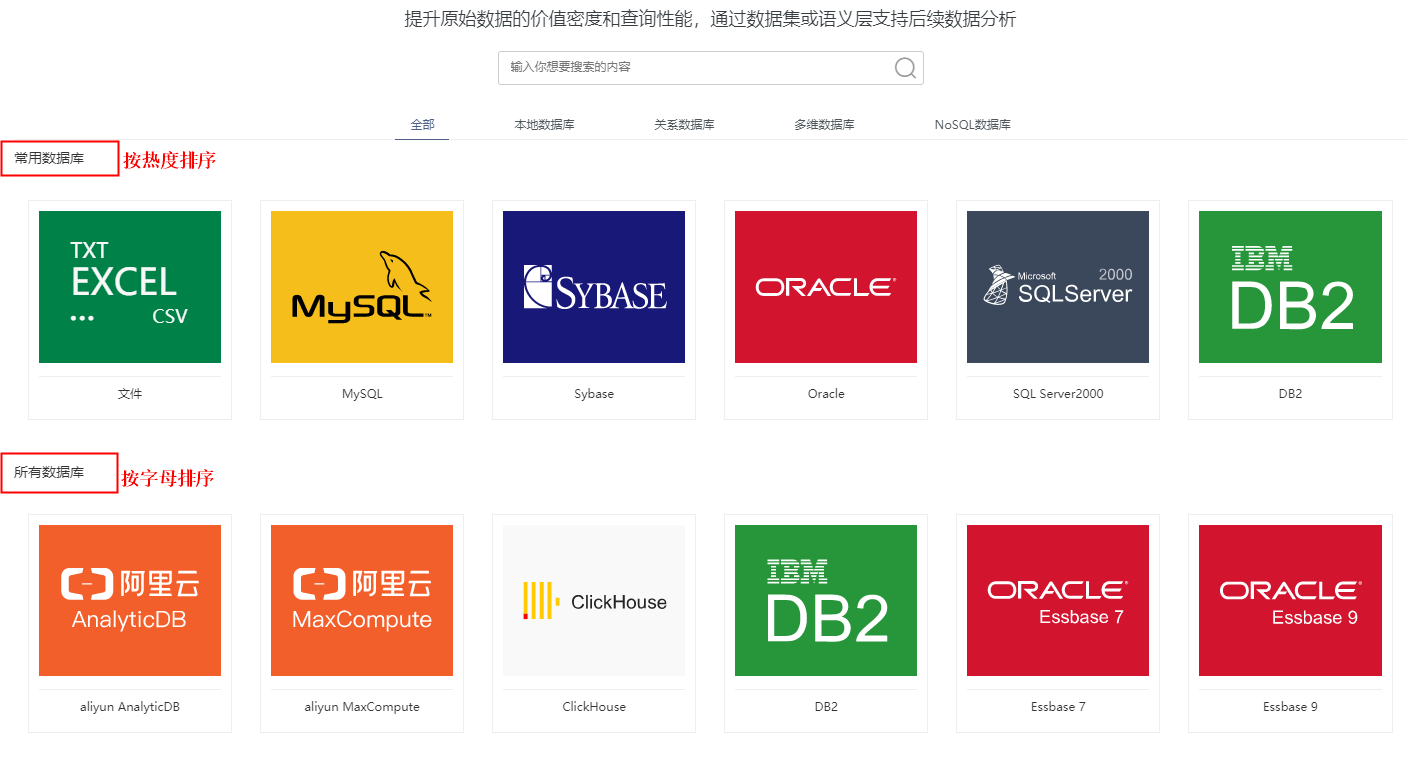Select the Aliyun AnalyticDB logo tile

click(x=130, y=600)
